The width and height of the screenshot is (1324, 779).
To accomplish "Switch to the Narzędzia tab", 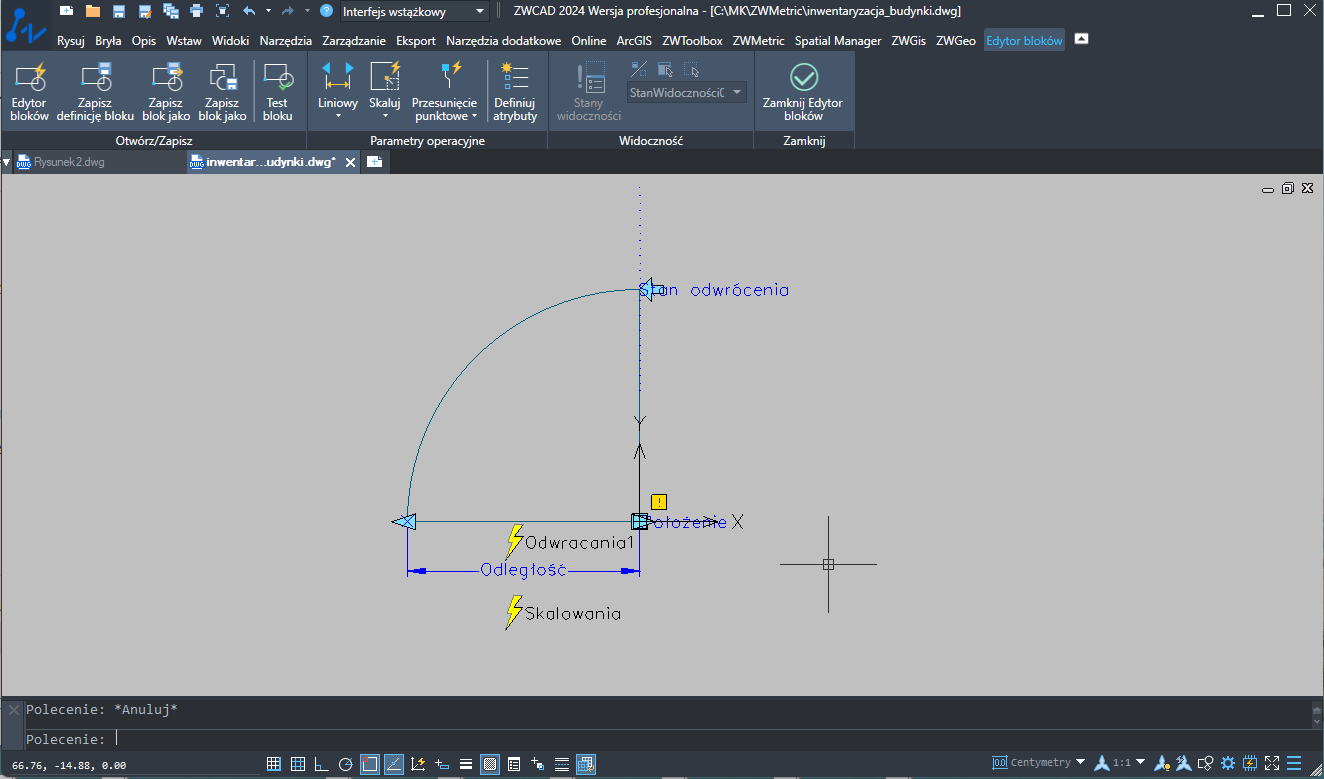I will pos(286,41).
